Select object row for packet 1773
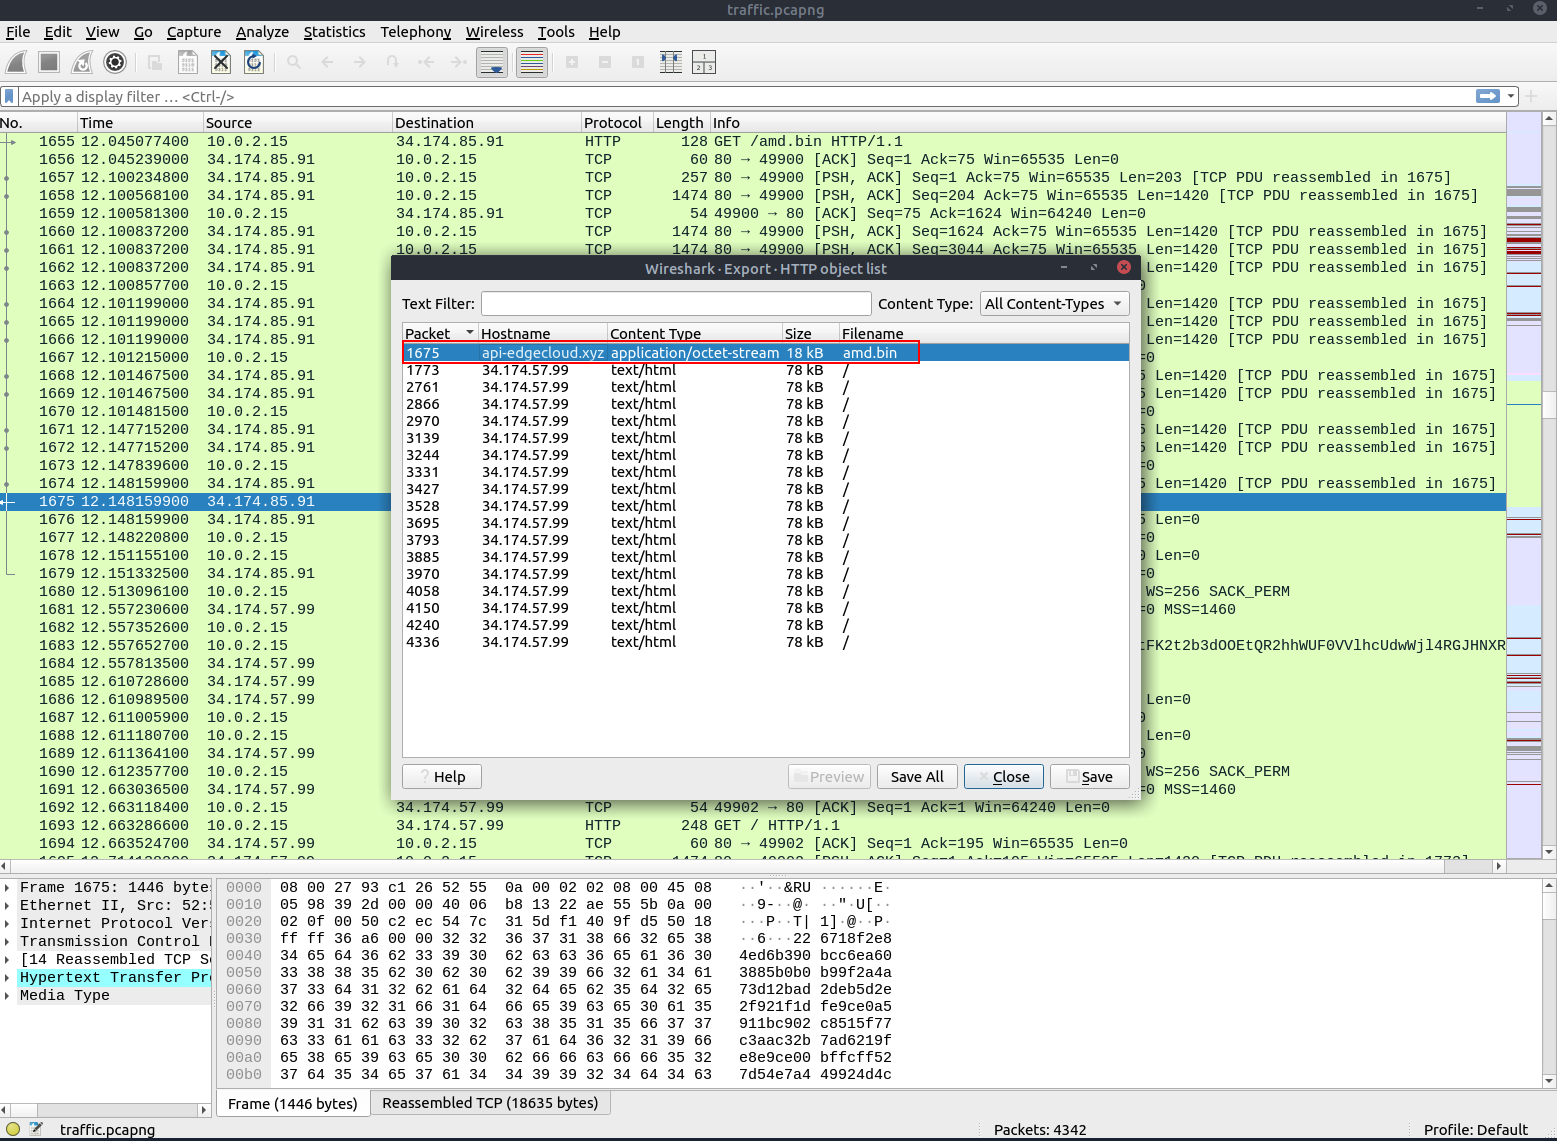 766,370
